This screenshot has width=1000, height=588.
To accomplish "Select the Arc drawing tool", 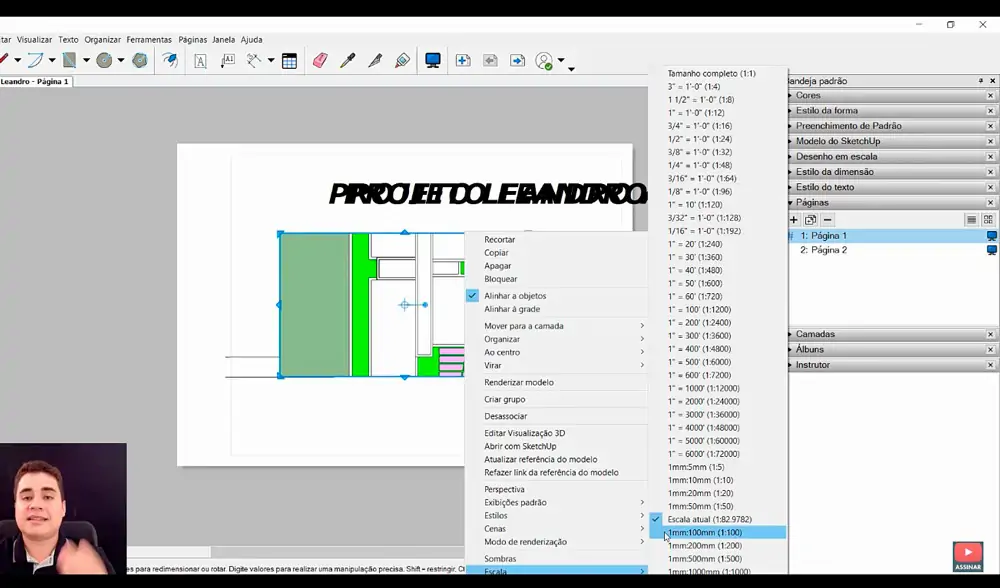I will pos(34,61).
